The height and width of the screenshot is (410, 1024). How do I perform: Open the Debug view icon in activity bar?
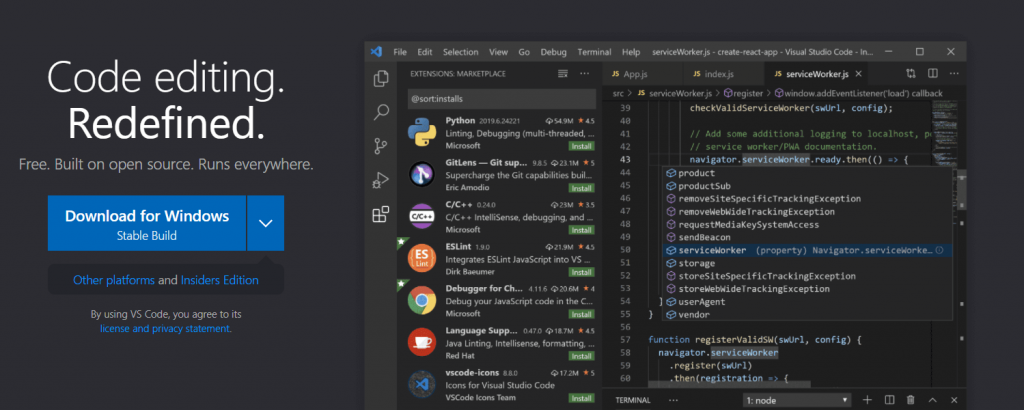point(381,180)
